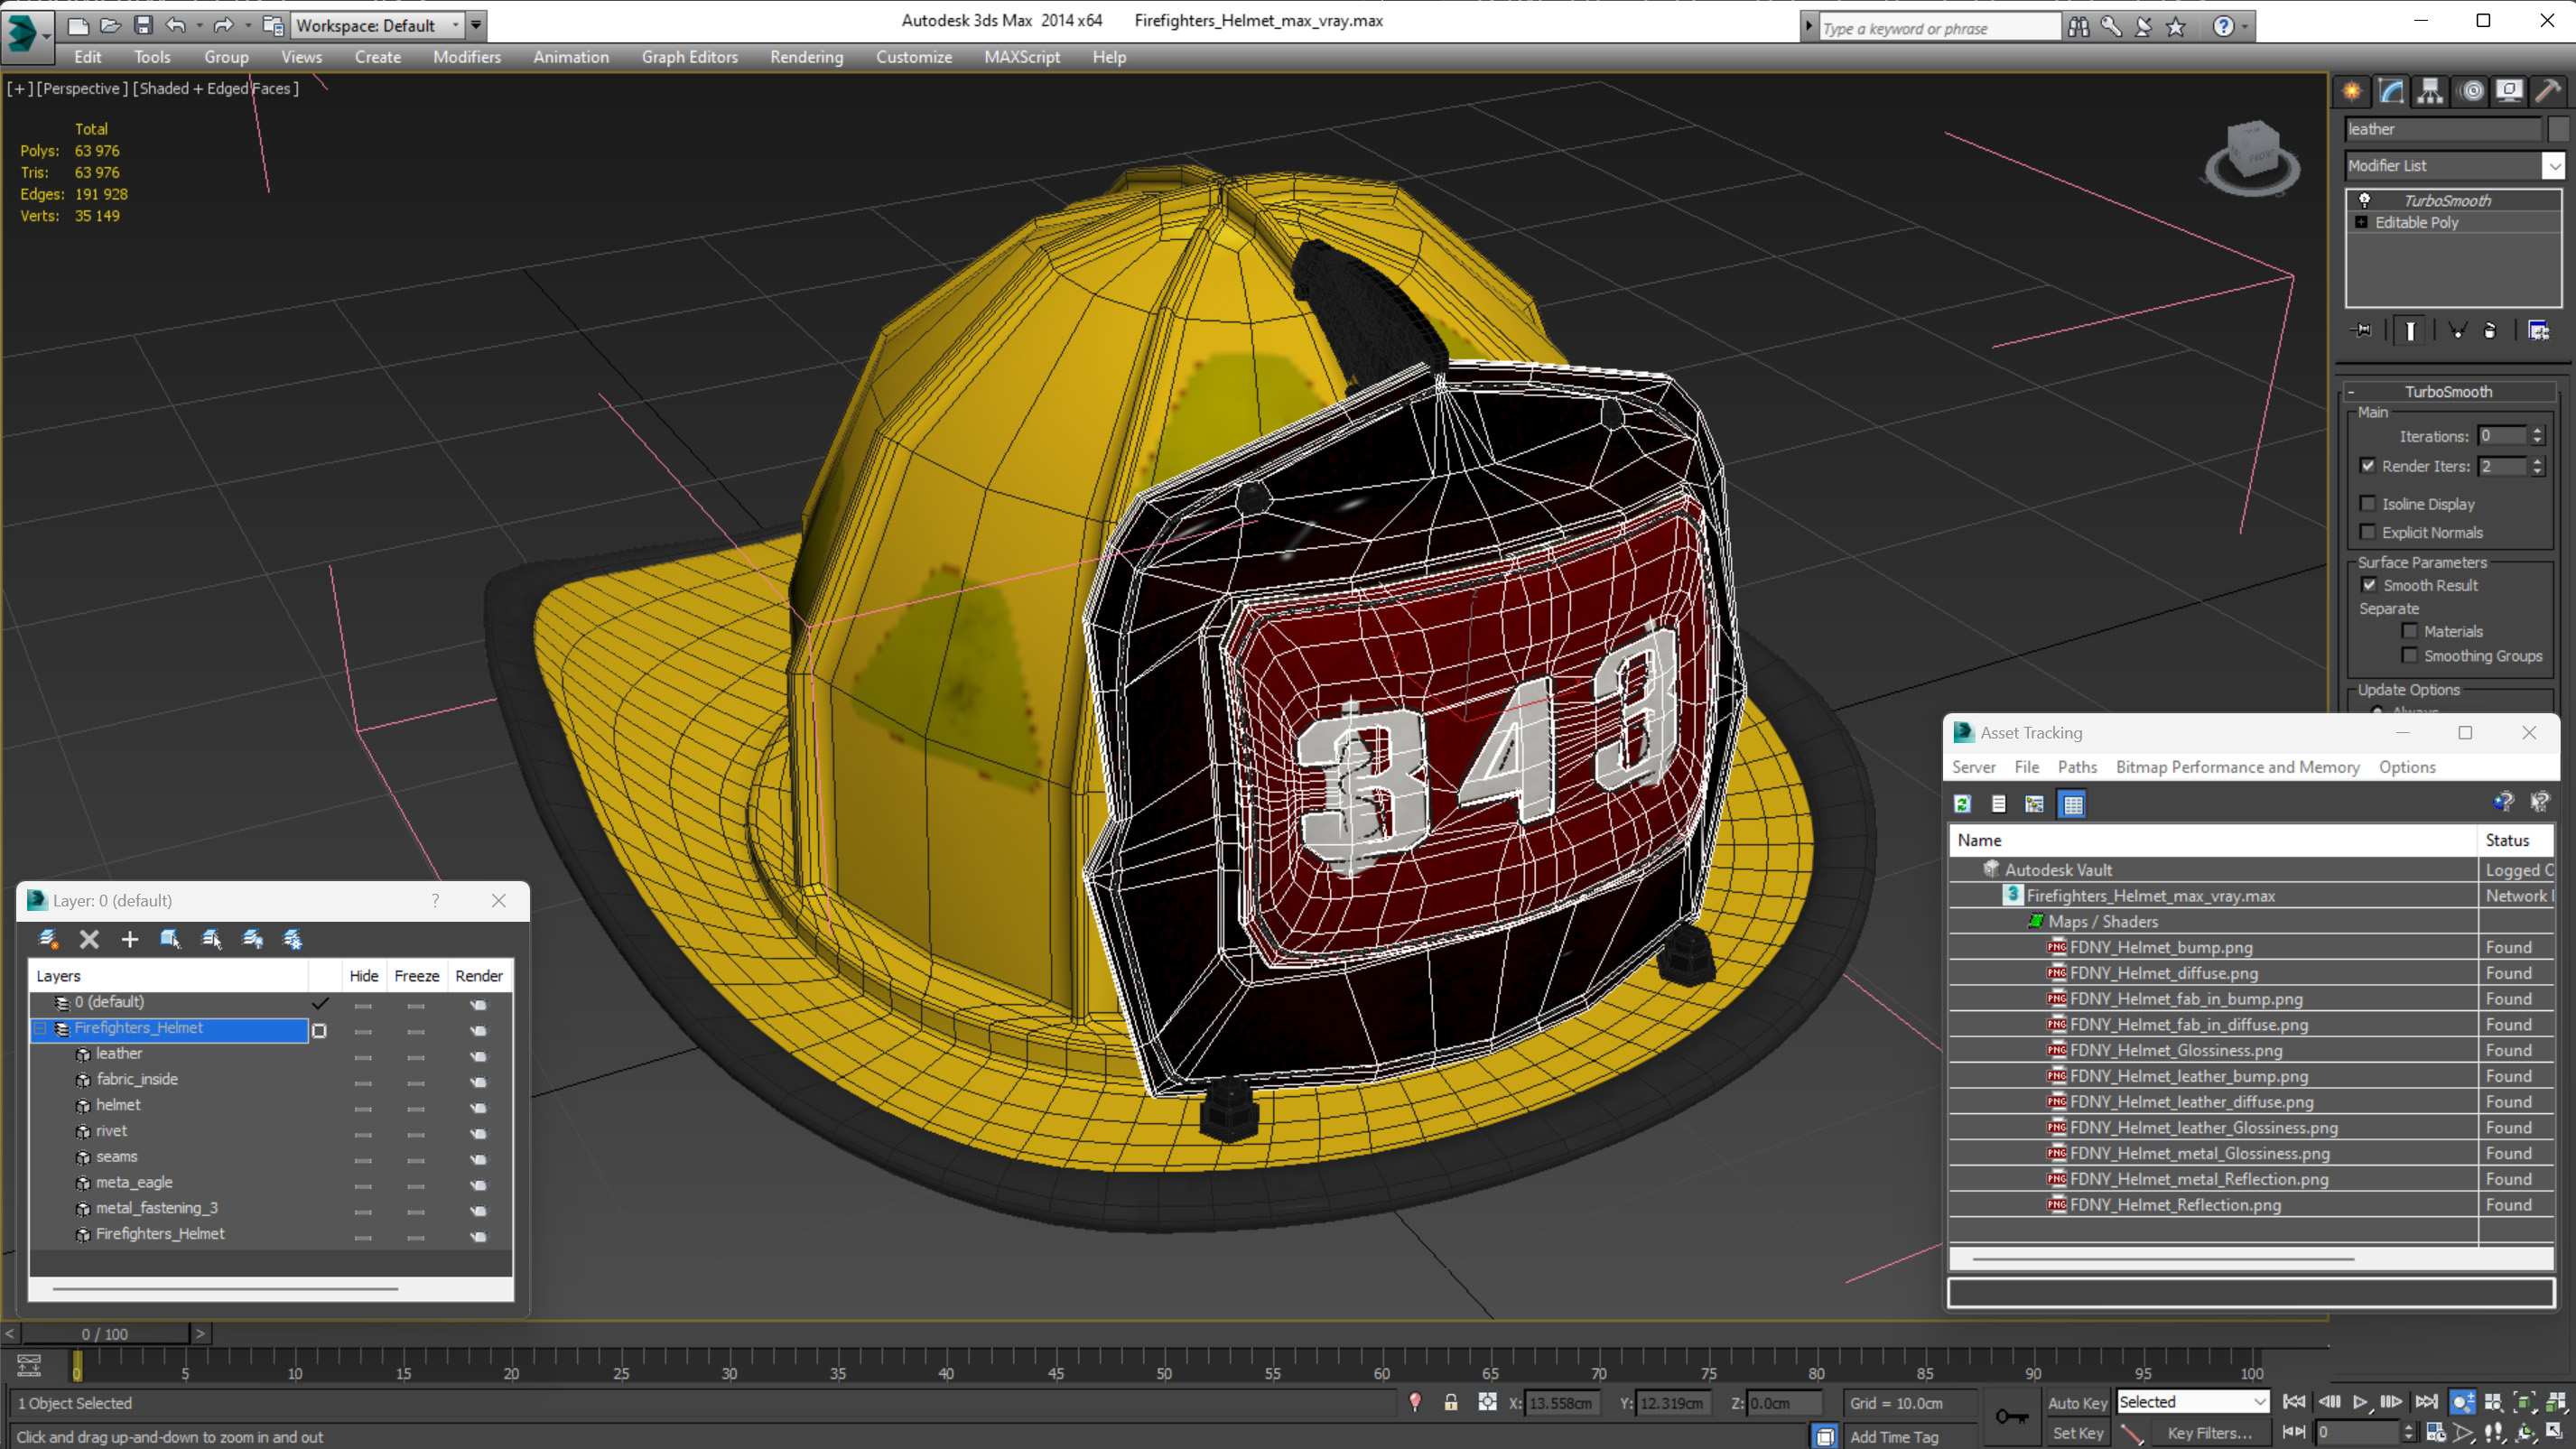The width and height of the screenshot is (2576, 1449).
Task: Open the Hierarchy command panel tab
Action: coord(2430,91)
